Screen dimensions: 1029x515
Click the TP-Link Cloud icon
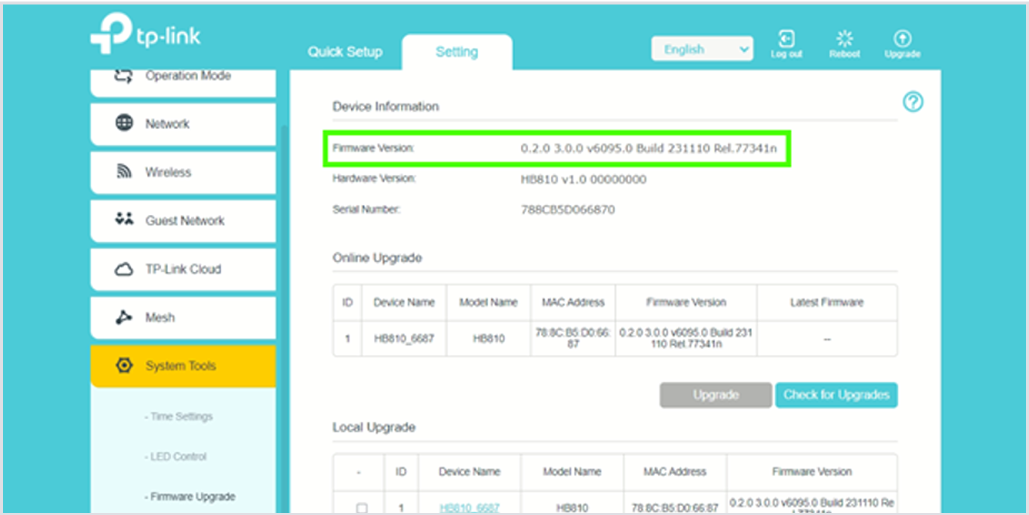124,269
